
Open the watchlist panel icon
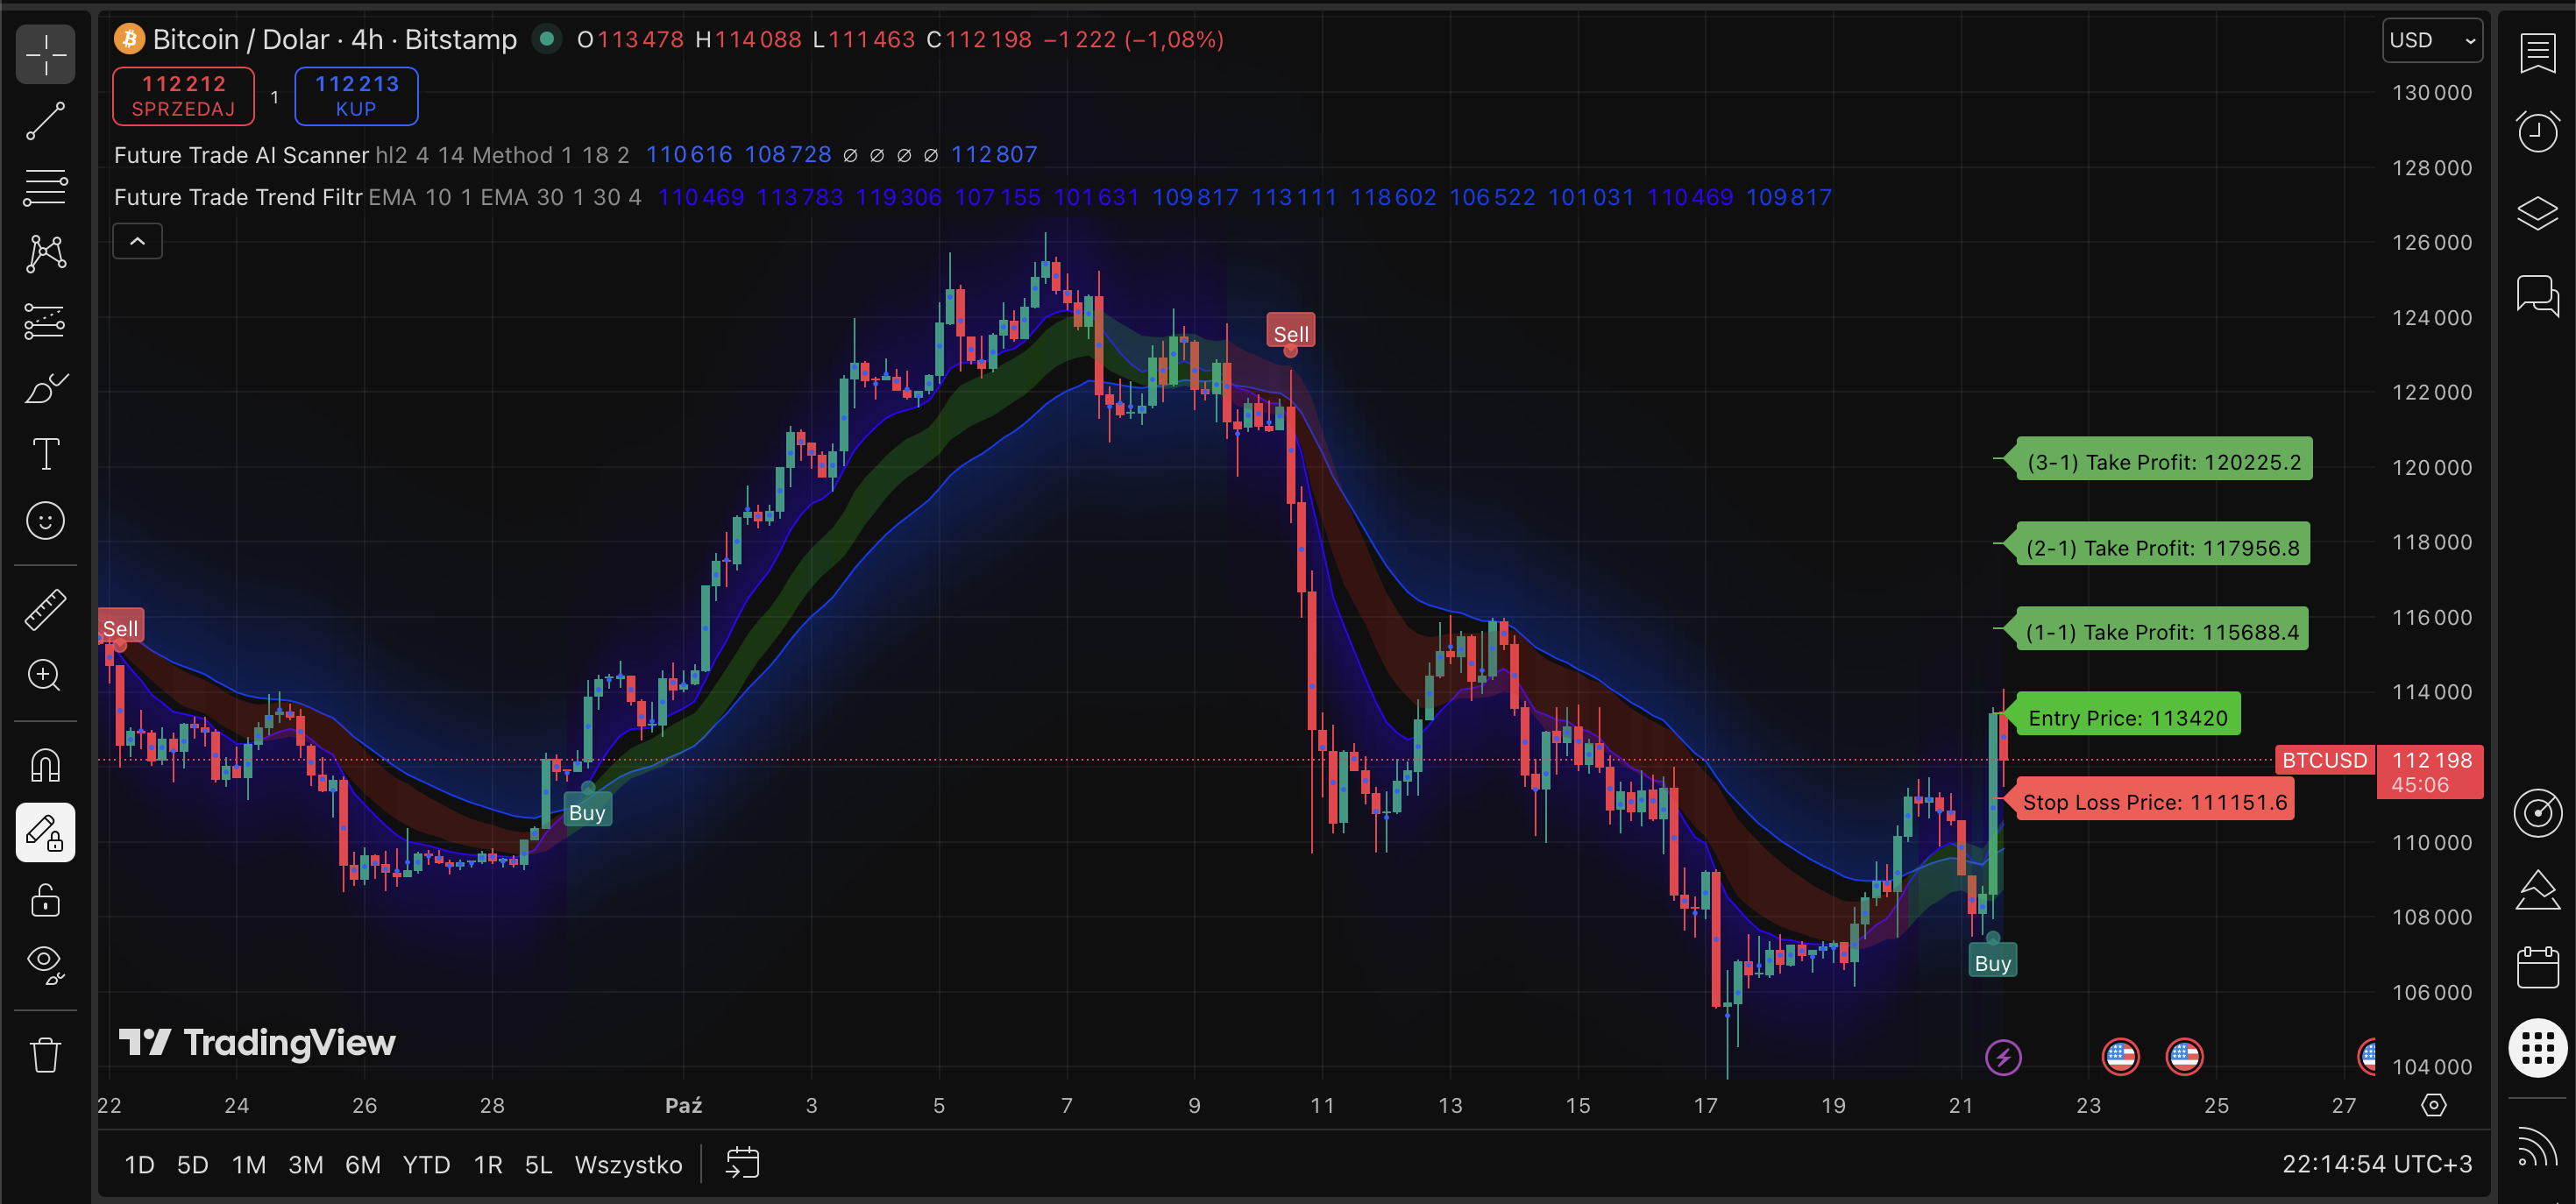(x=2537, y=53)
